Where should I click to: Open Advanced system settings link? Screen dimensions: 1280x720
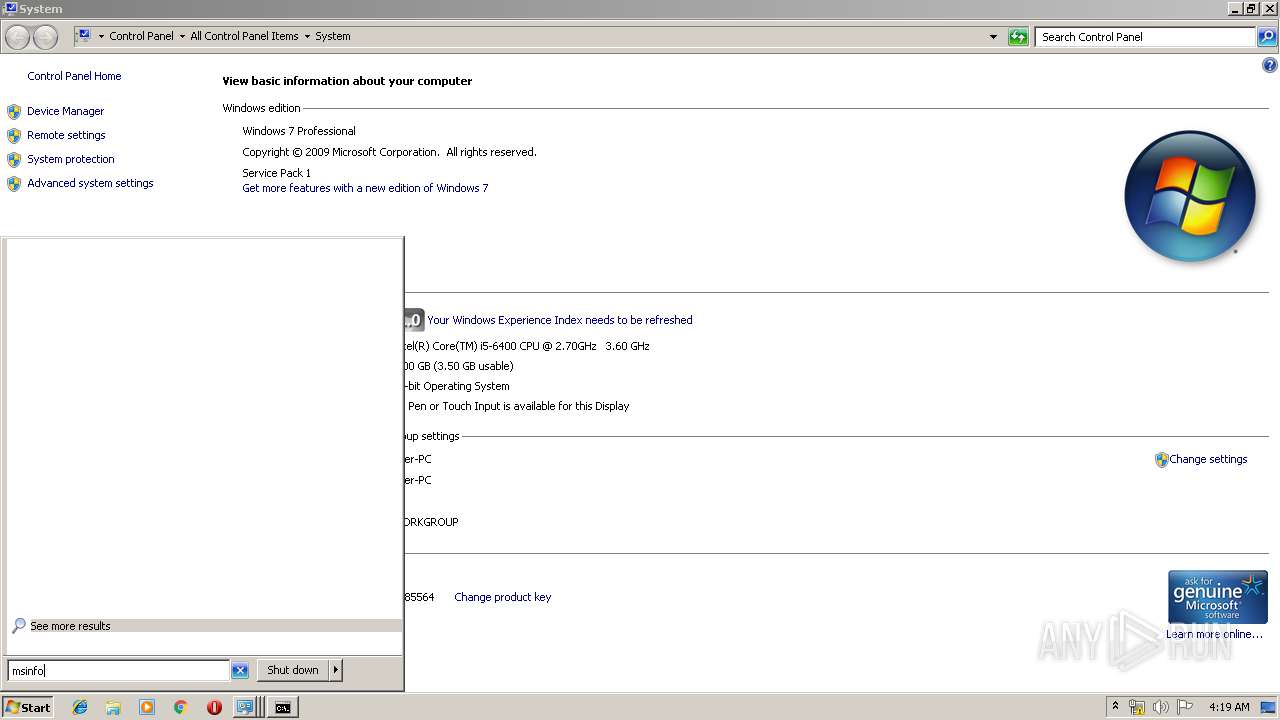click(x=90, y=183)
